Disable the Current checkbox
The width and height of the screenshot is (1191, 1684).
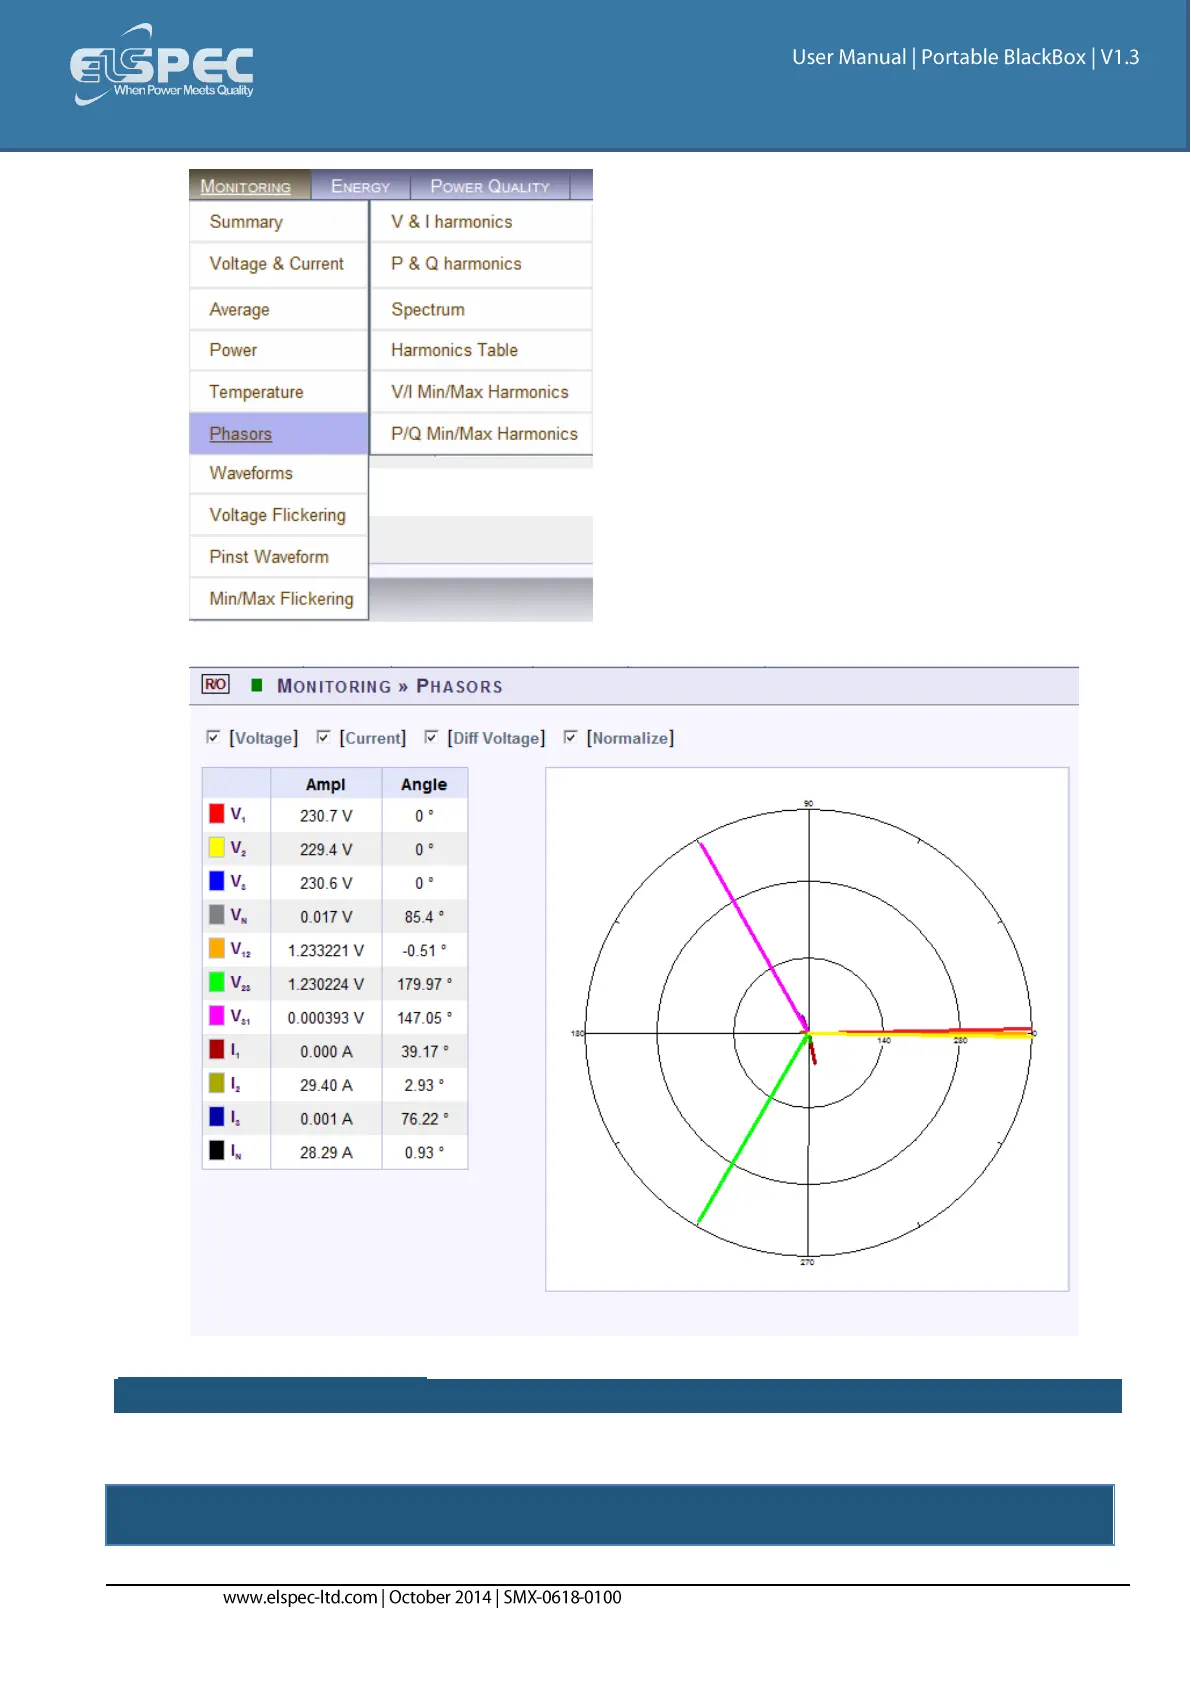(323, 737)
